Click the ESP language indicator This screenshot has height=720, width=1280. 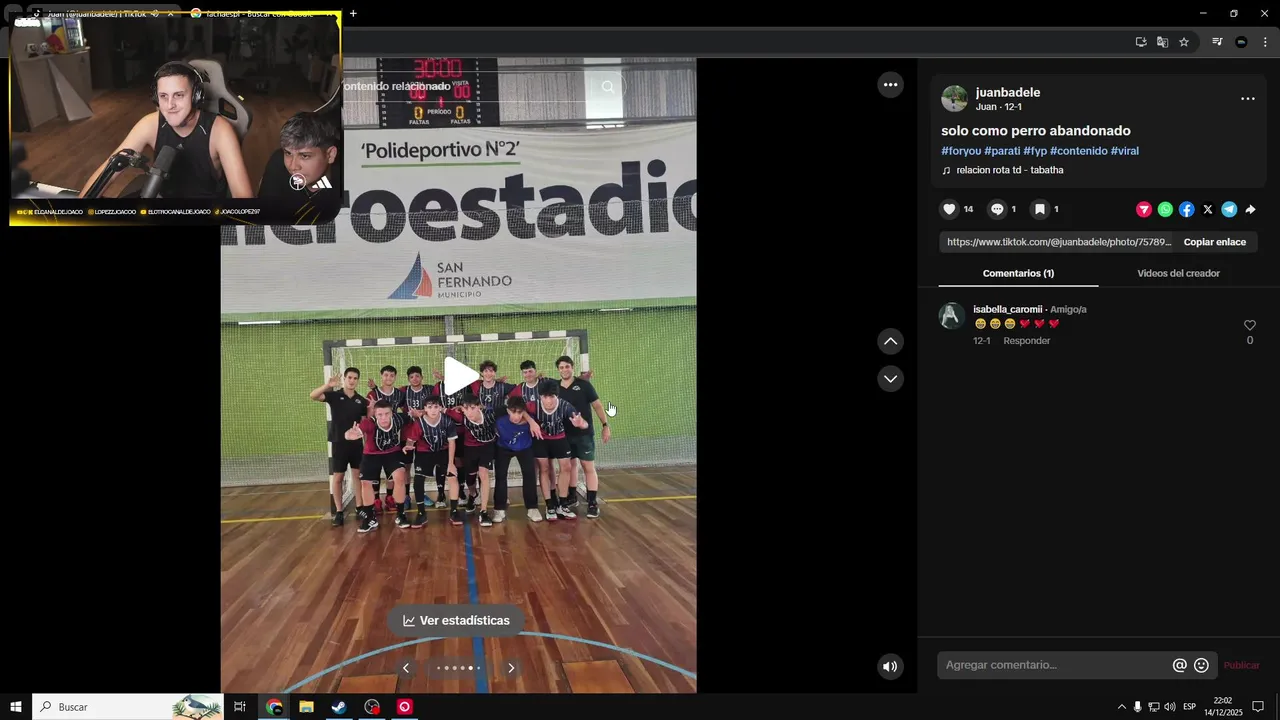(x=1190, y=707)
